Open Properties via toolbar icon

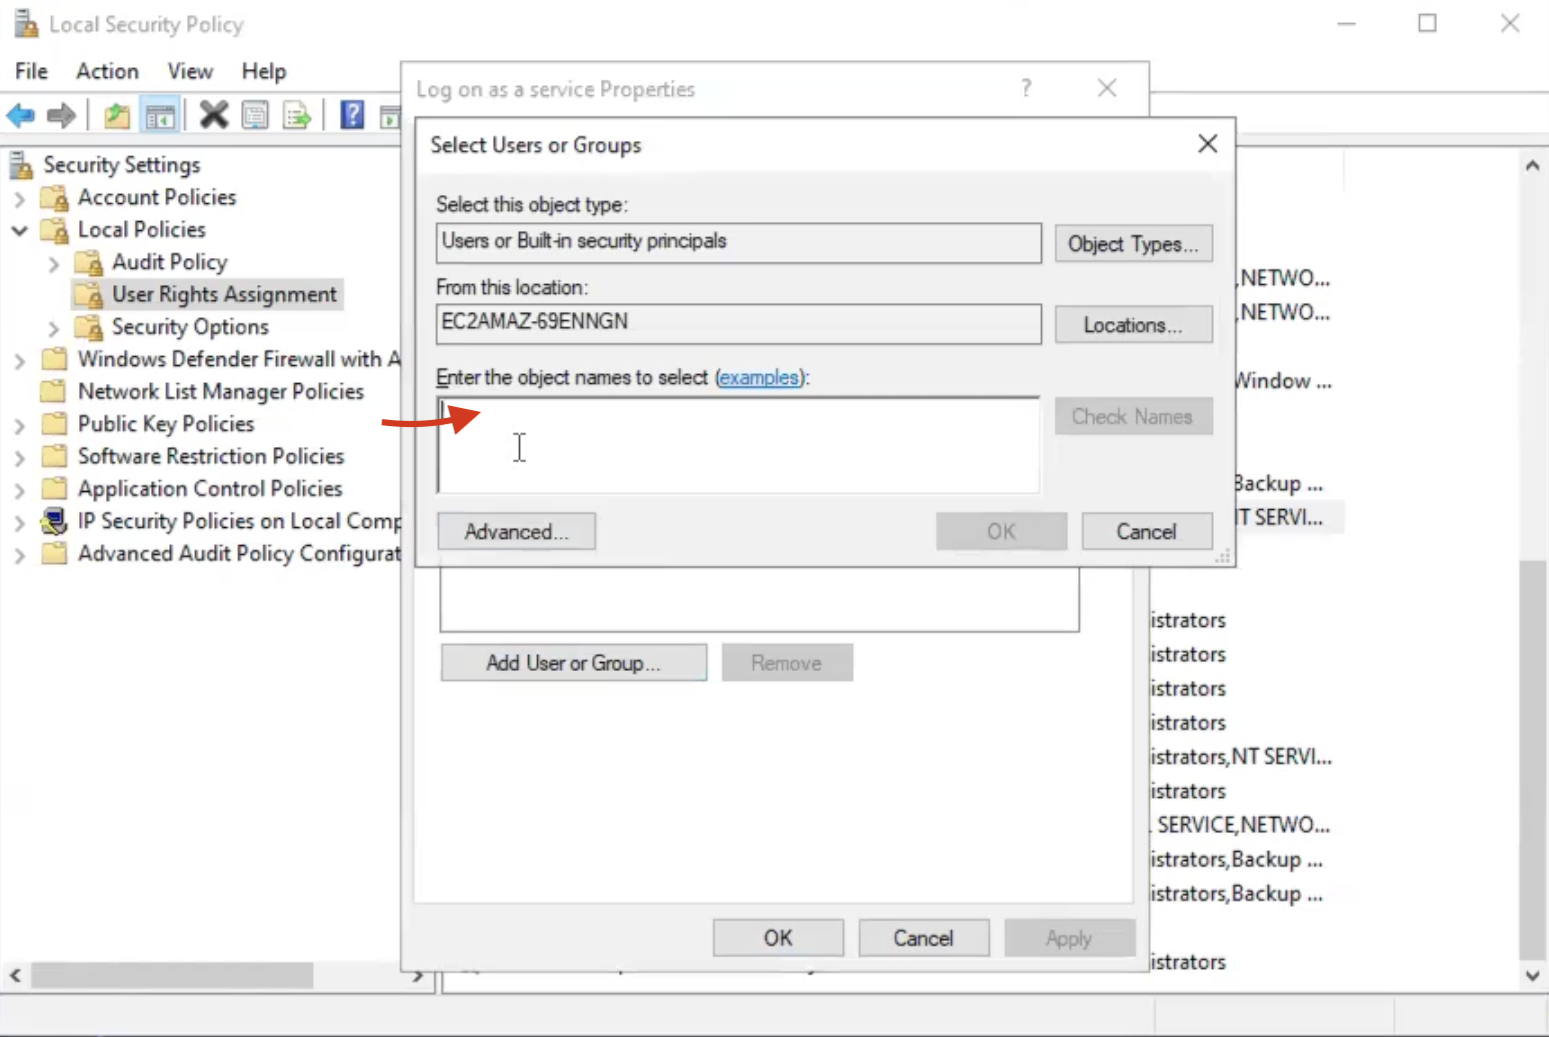click(255, 116)
